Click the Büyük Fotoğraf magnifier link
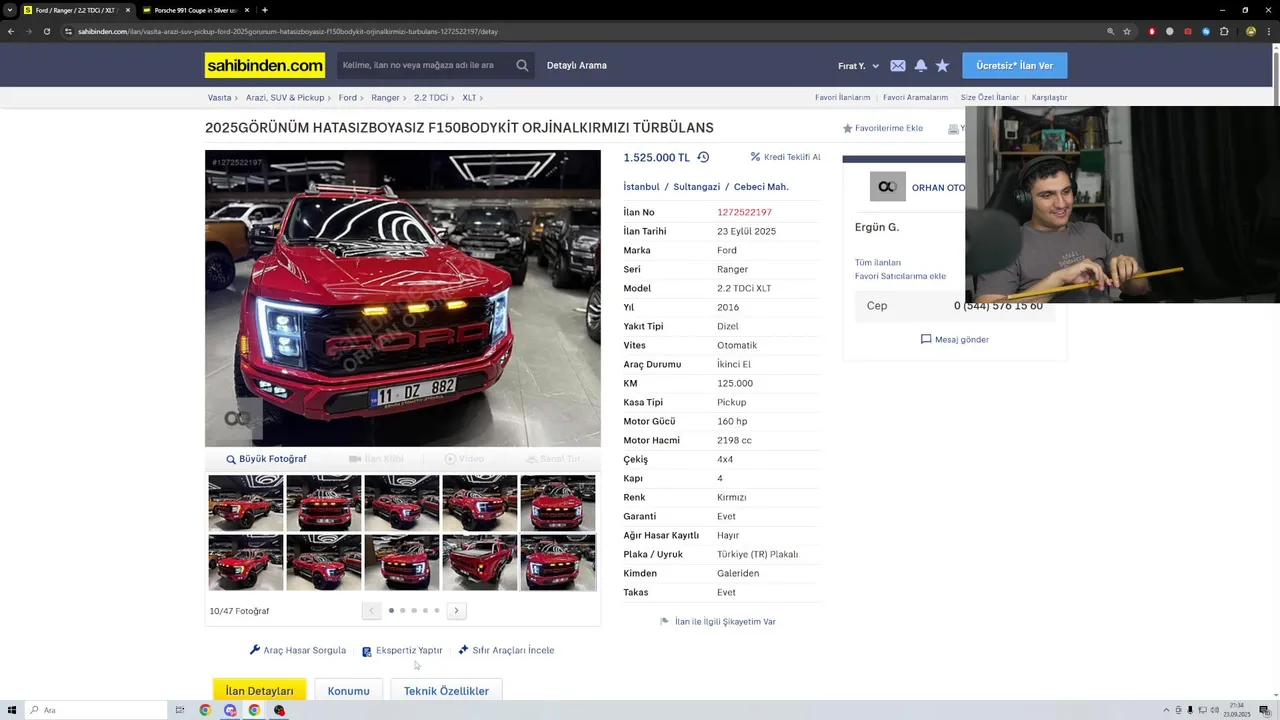 click(x=266, y=459)
